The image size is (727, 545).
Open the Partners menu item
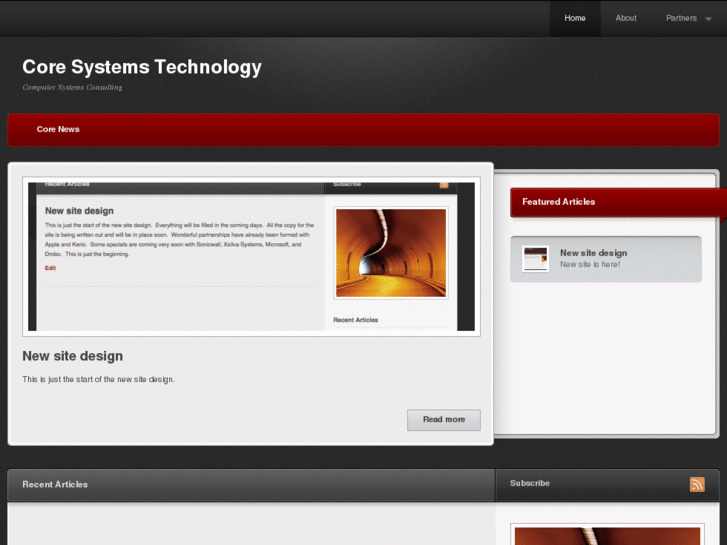681,18
